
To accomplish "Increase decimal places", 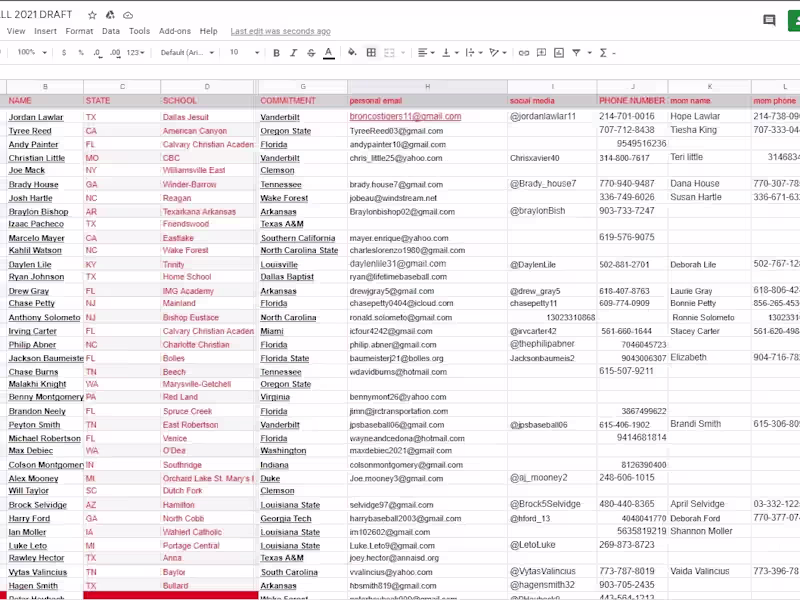I will 115,53.
